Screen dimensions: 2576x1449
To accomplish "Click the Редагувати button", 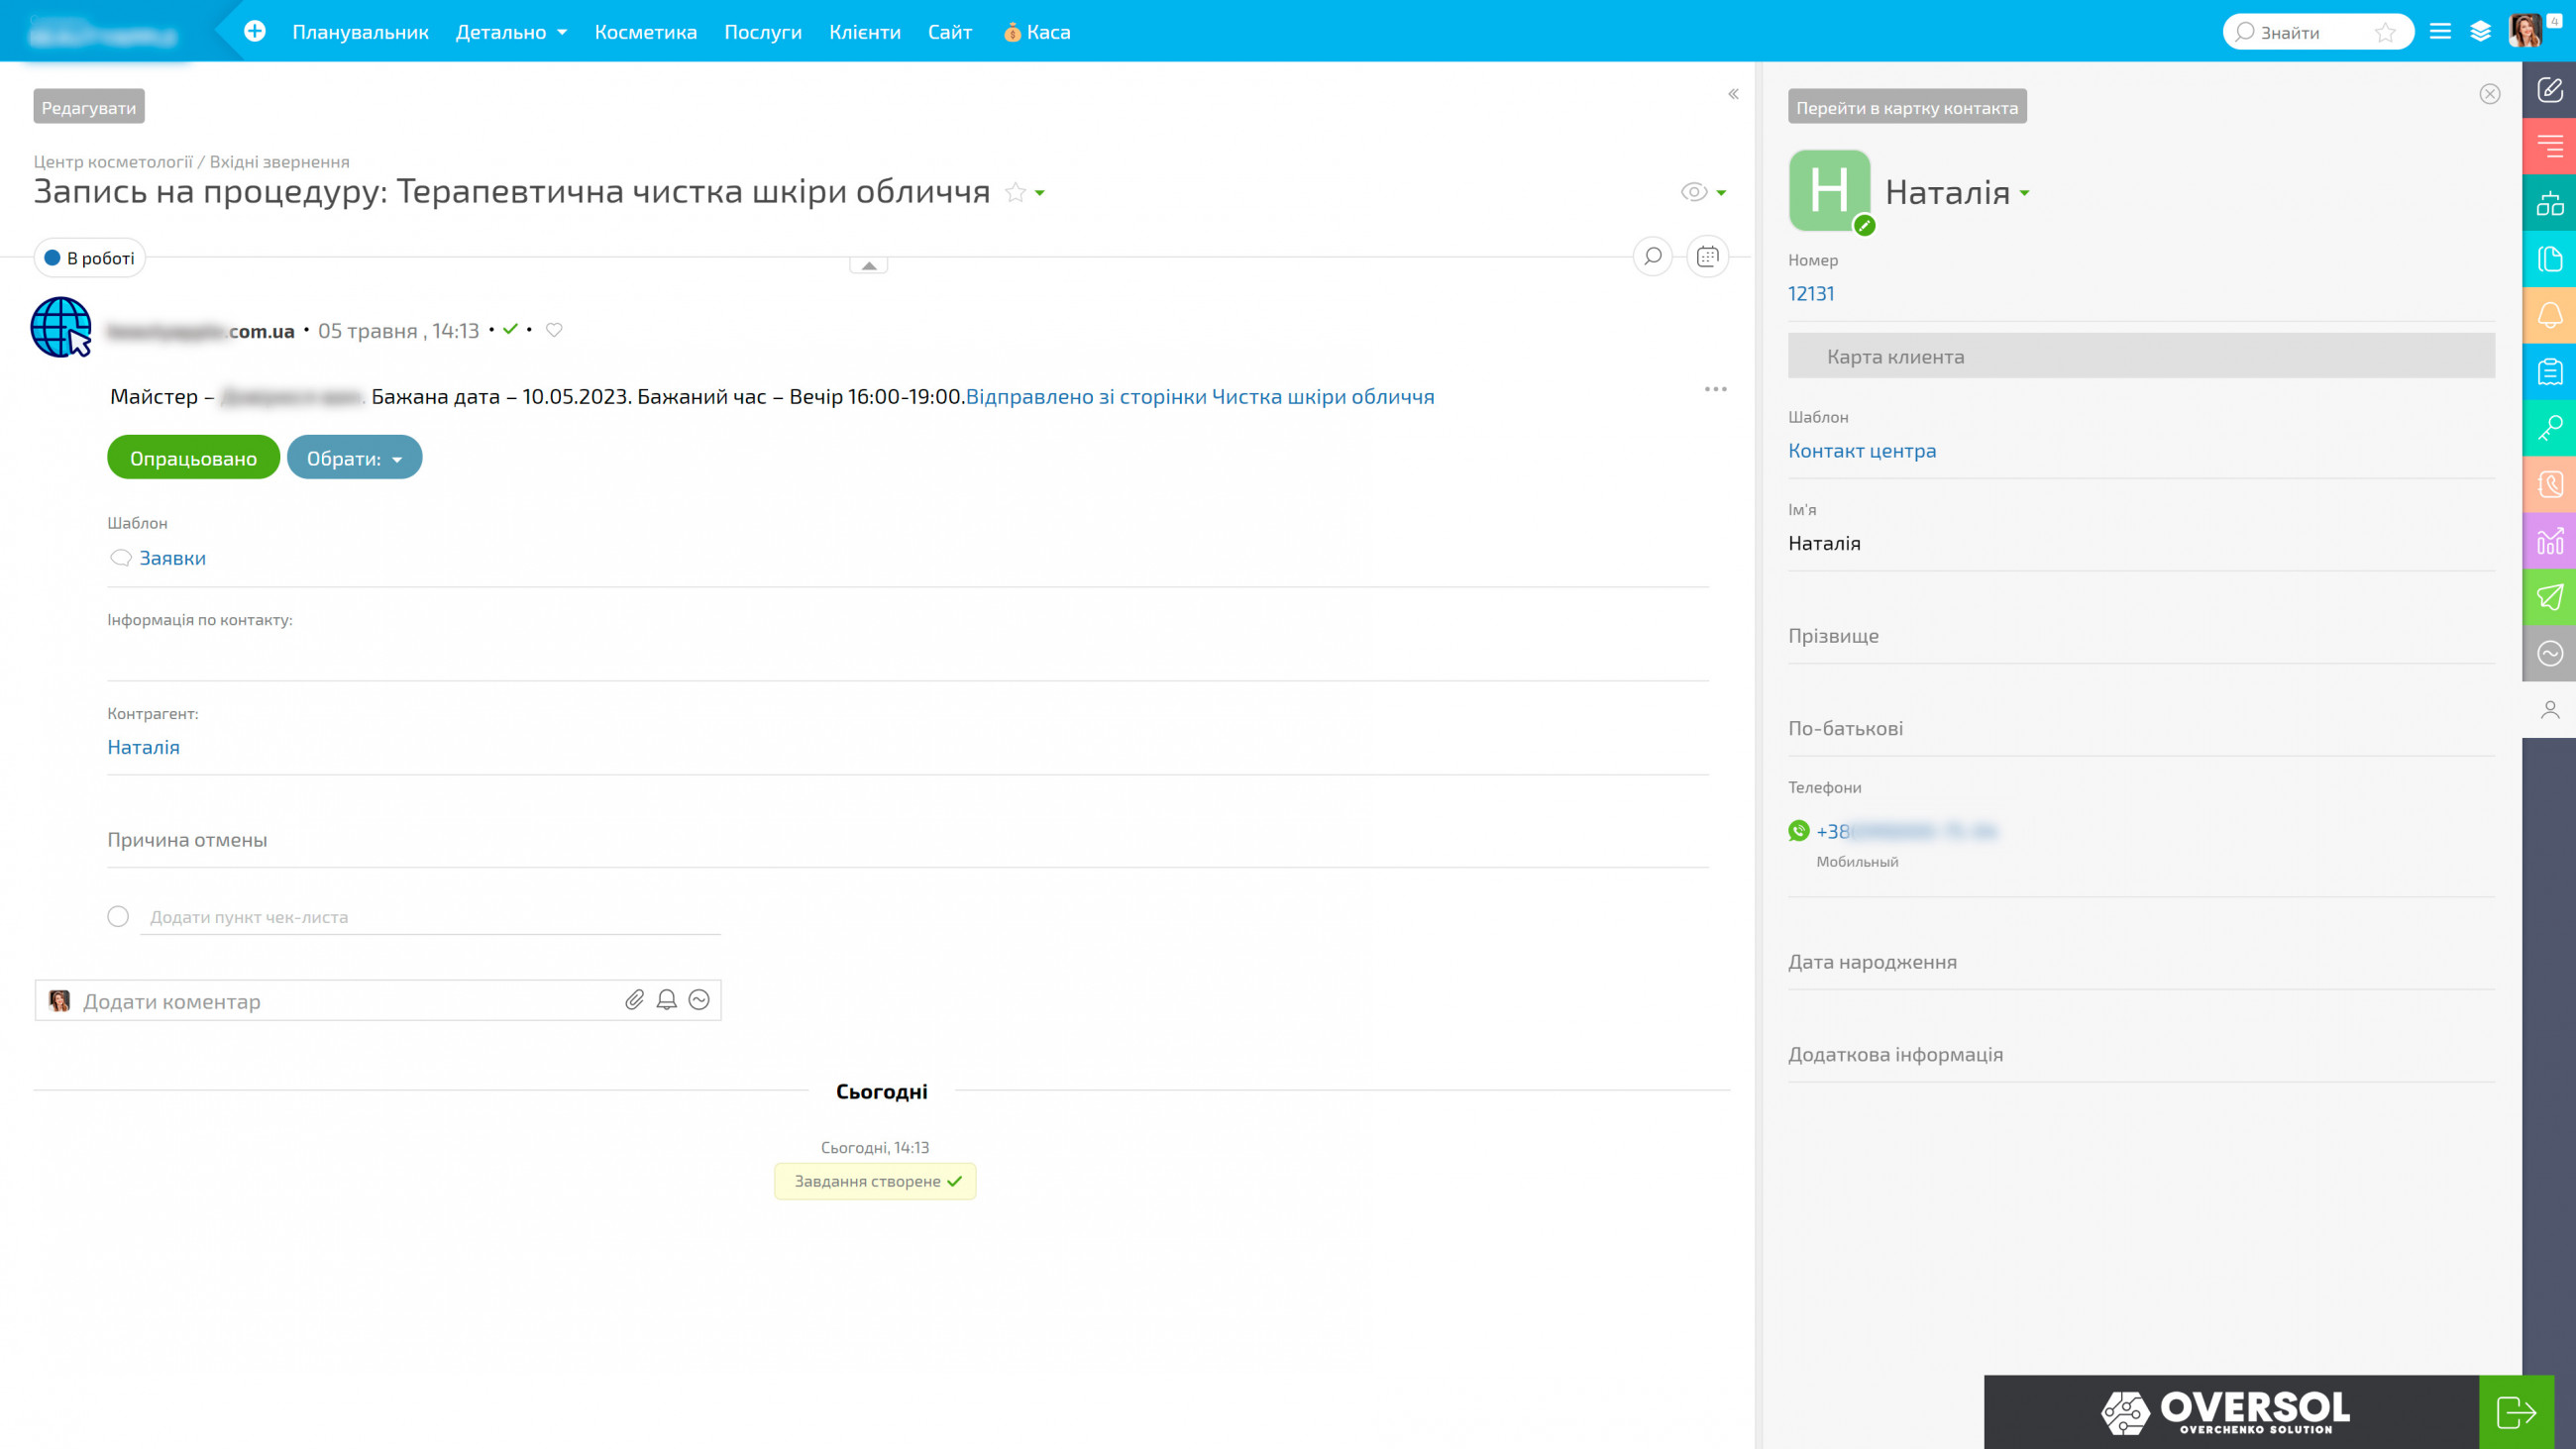I will (x=89, y=107).
